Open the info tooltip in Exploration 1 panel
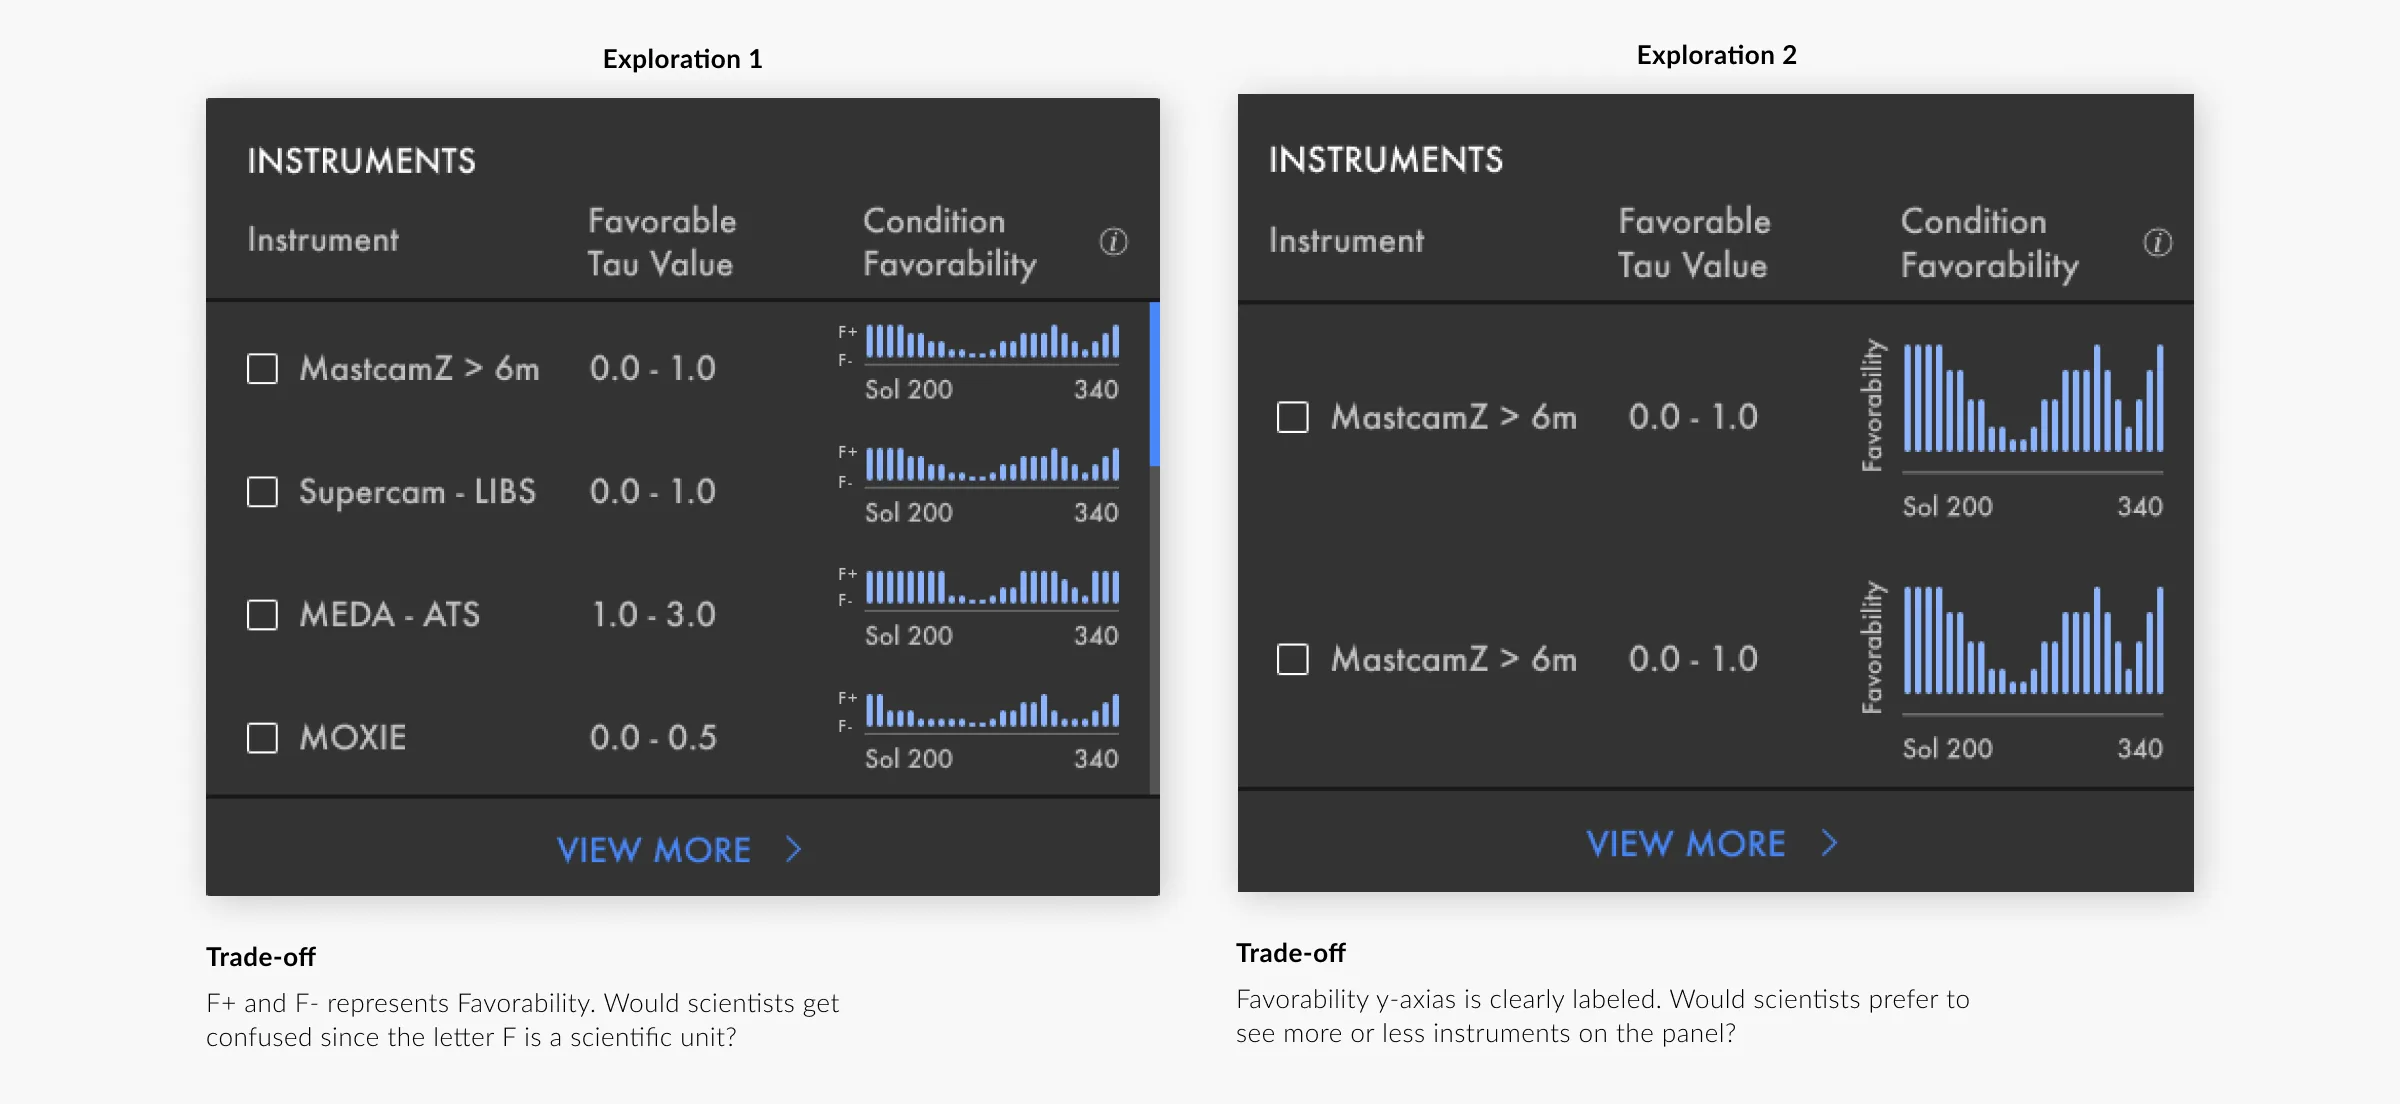 1113,242
